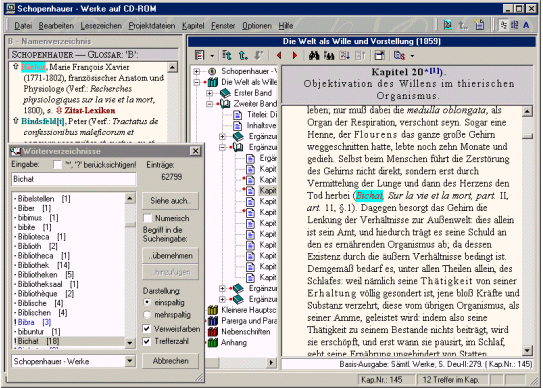Click the Bindsfeld[t] glossary link
543x388 pixels.
(43, 121)
